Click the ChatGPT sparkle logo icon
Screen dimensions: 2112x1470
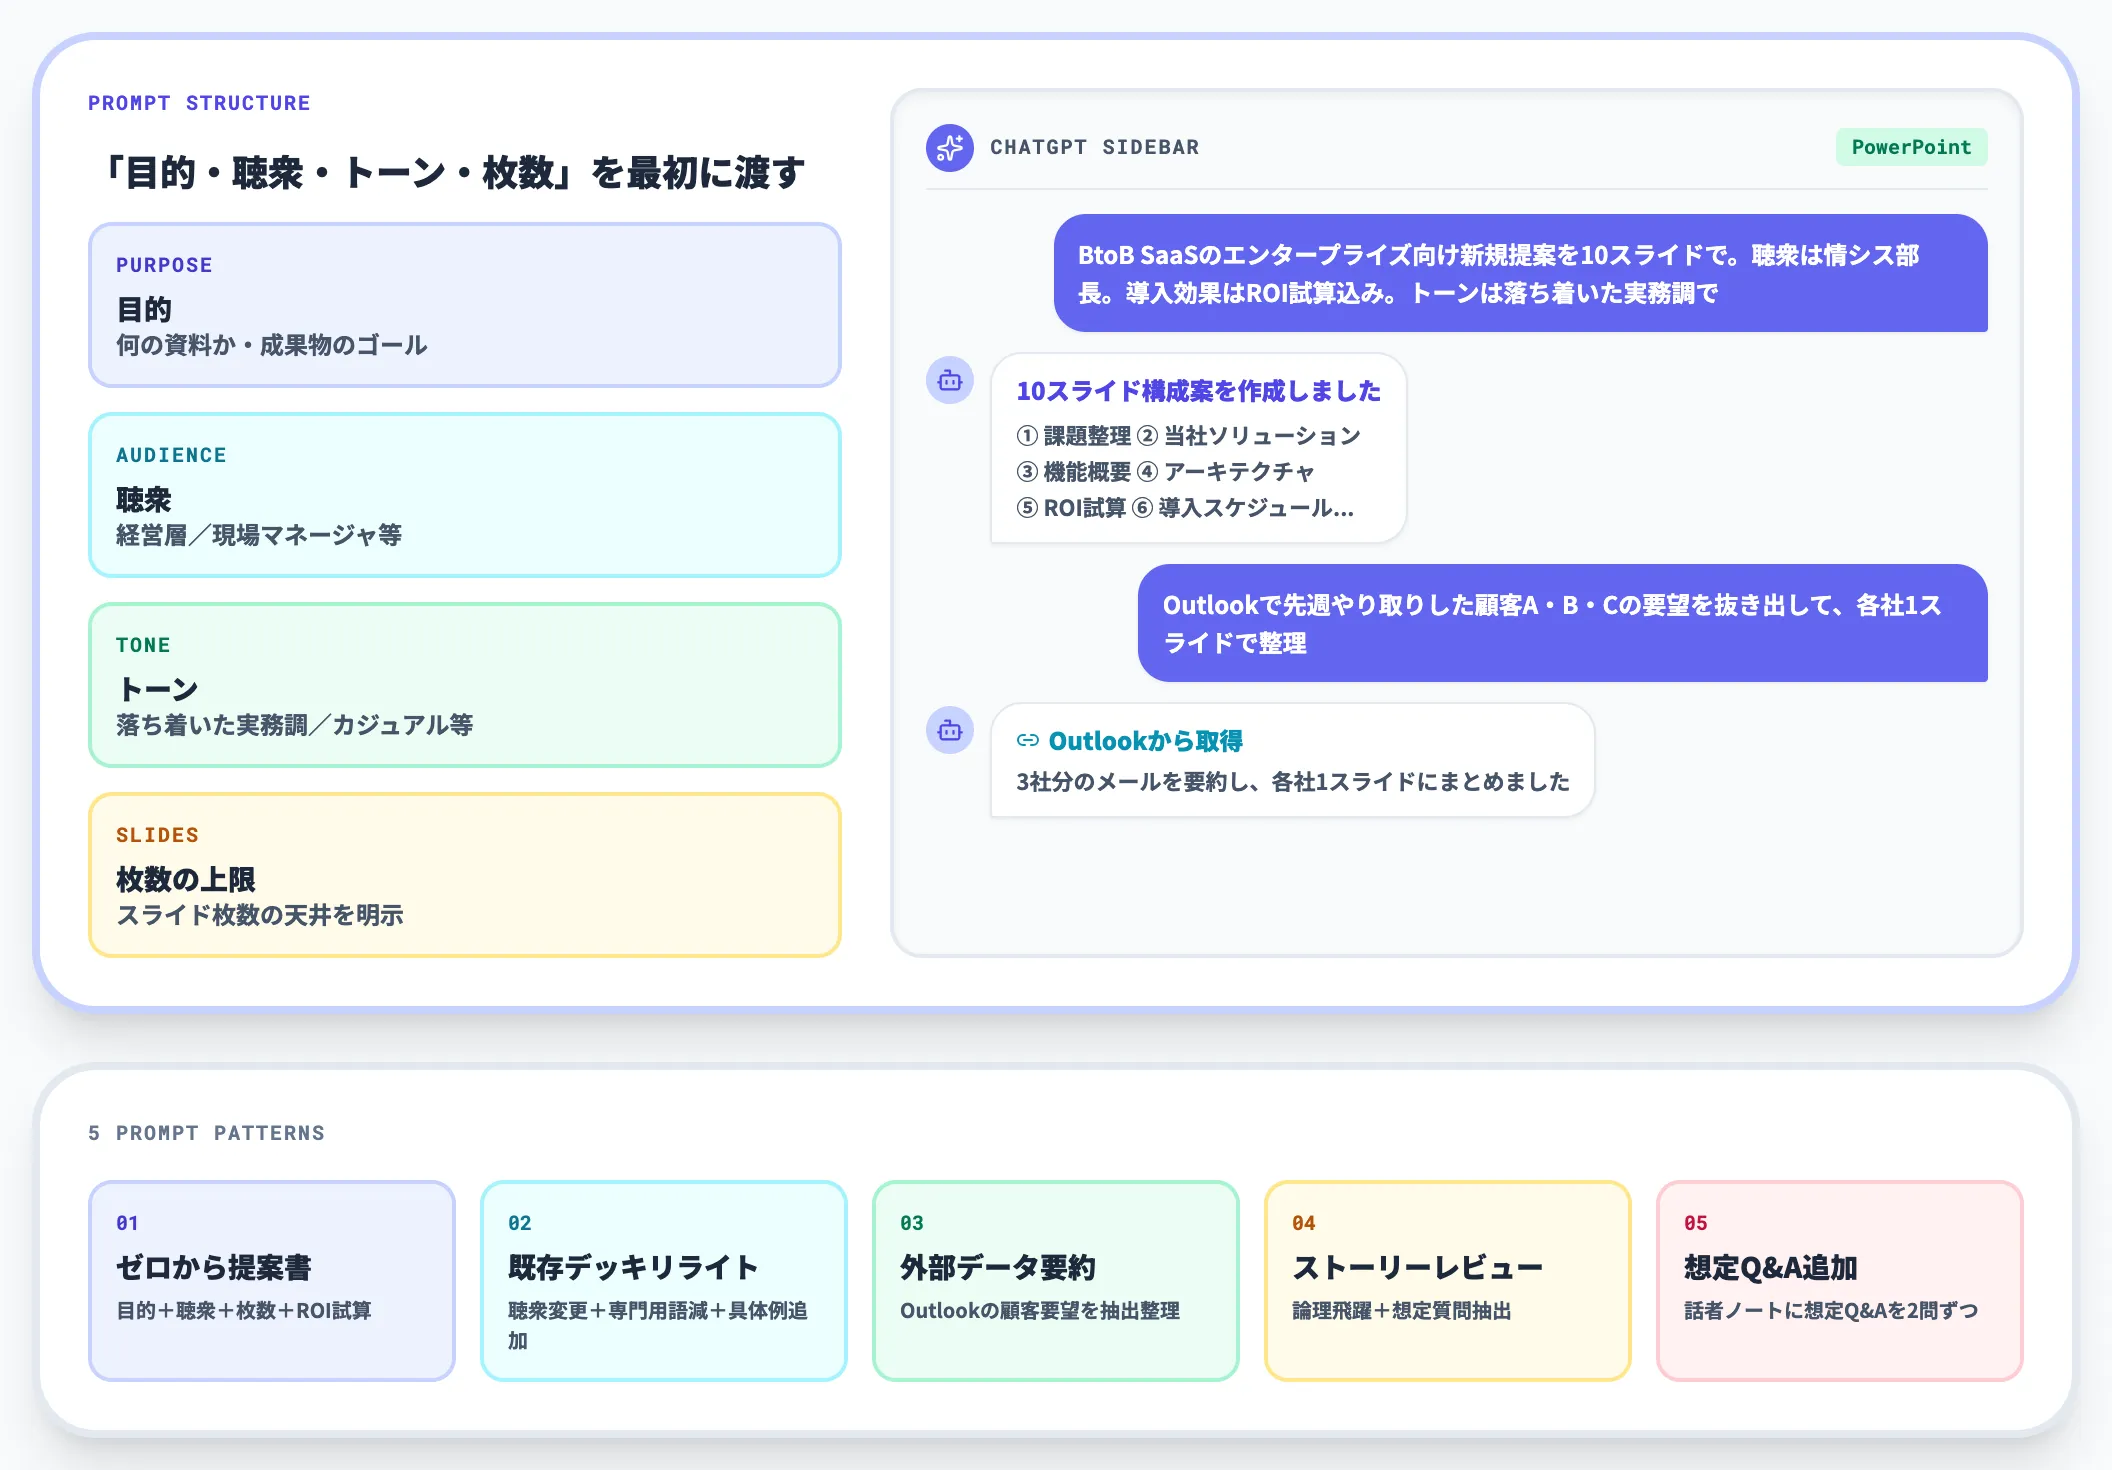coord(949,148)
